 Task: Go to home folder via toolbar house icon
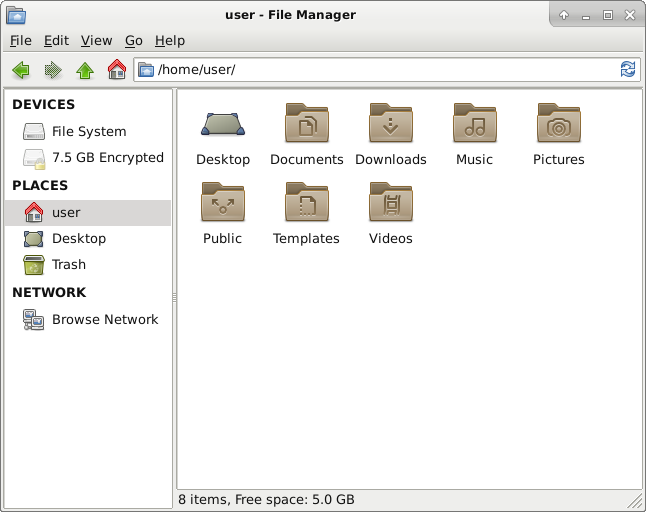[x=117, y=69]
